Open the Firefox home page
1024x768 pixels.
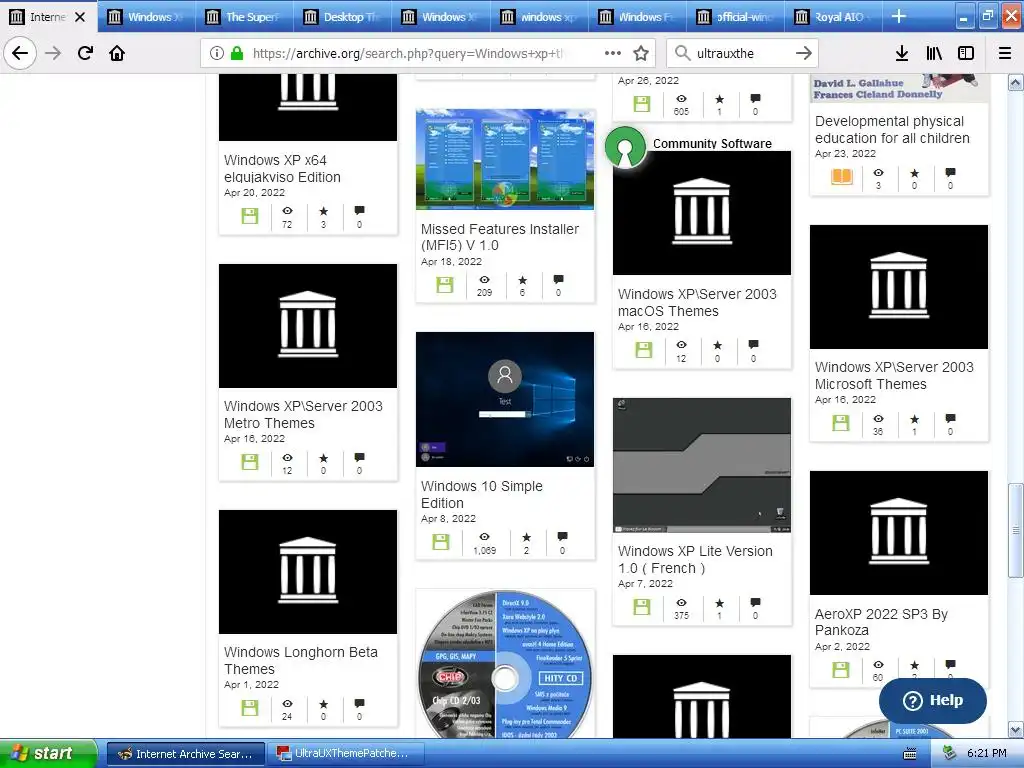click(x=117, y=53)
